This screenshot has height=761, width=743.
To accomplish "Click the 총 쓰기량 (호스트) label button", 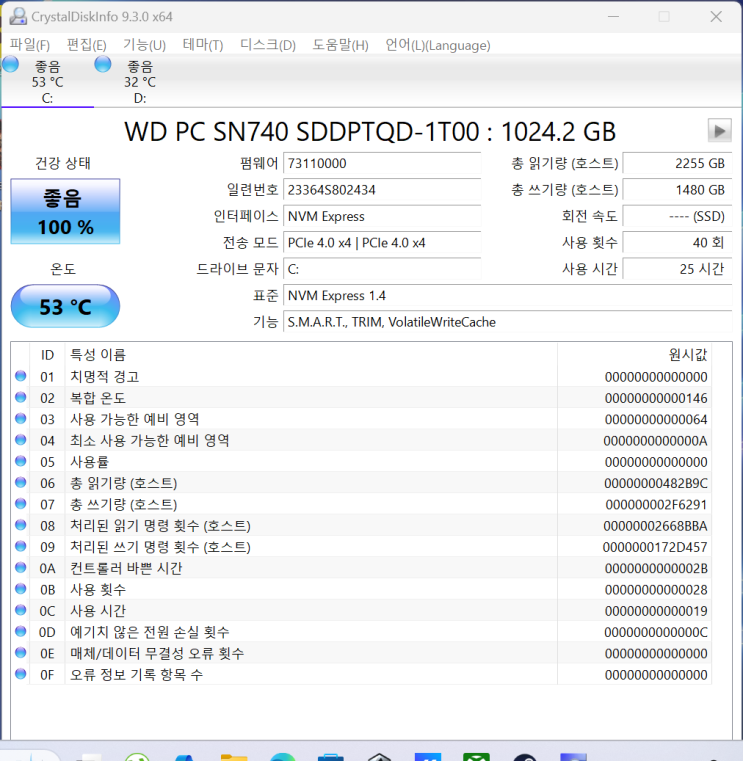I will click(564, 190).
